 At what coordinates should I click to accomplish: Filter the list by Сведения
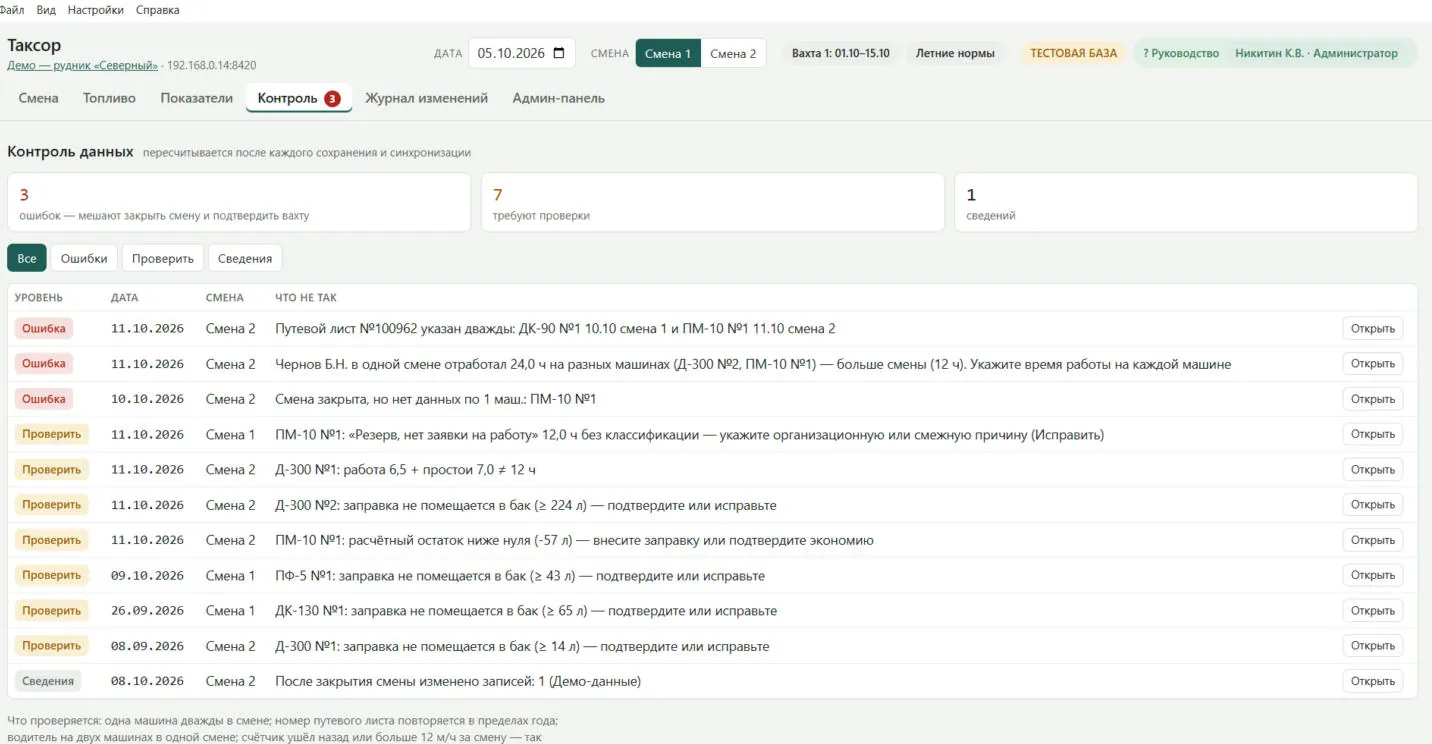point(245,258)
